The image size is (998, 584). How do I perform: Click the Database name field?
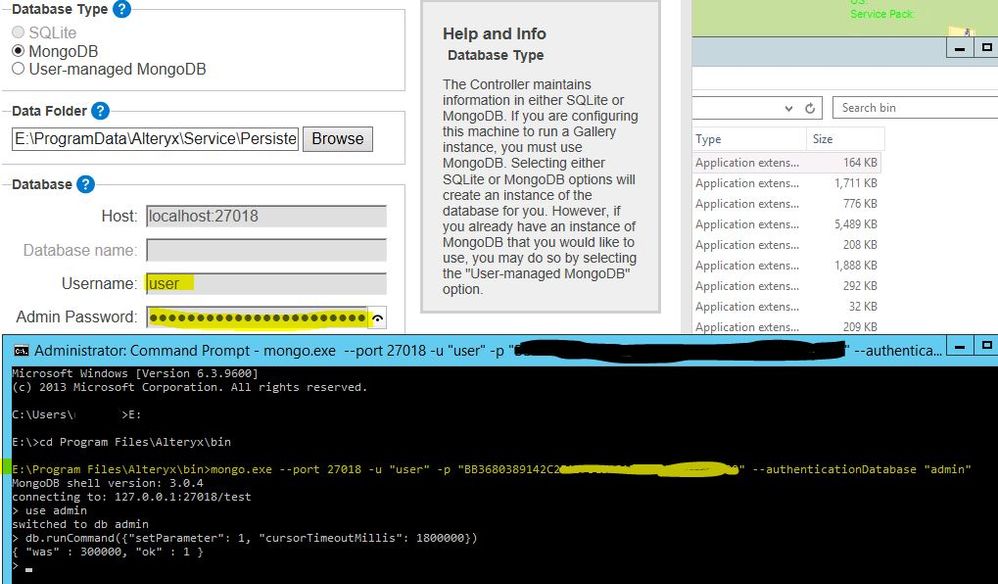tap(266, 250)
